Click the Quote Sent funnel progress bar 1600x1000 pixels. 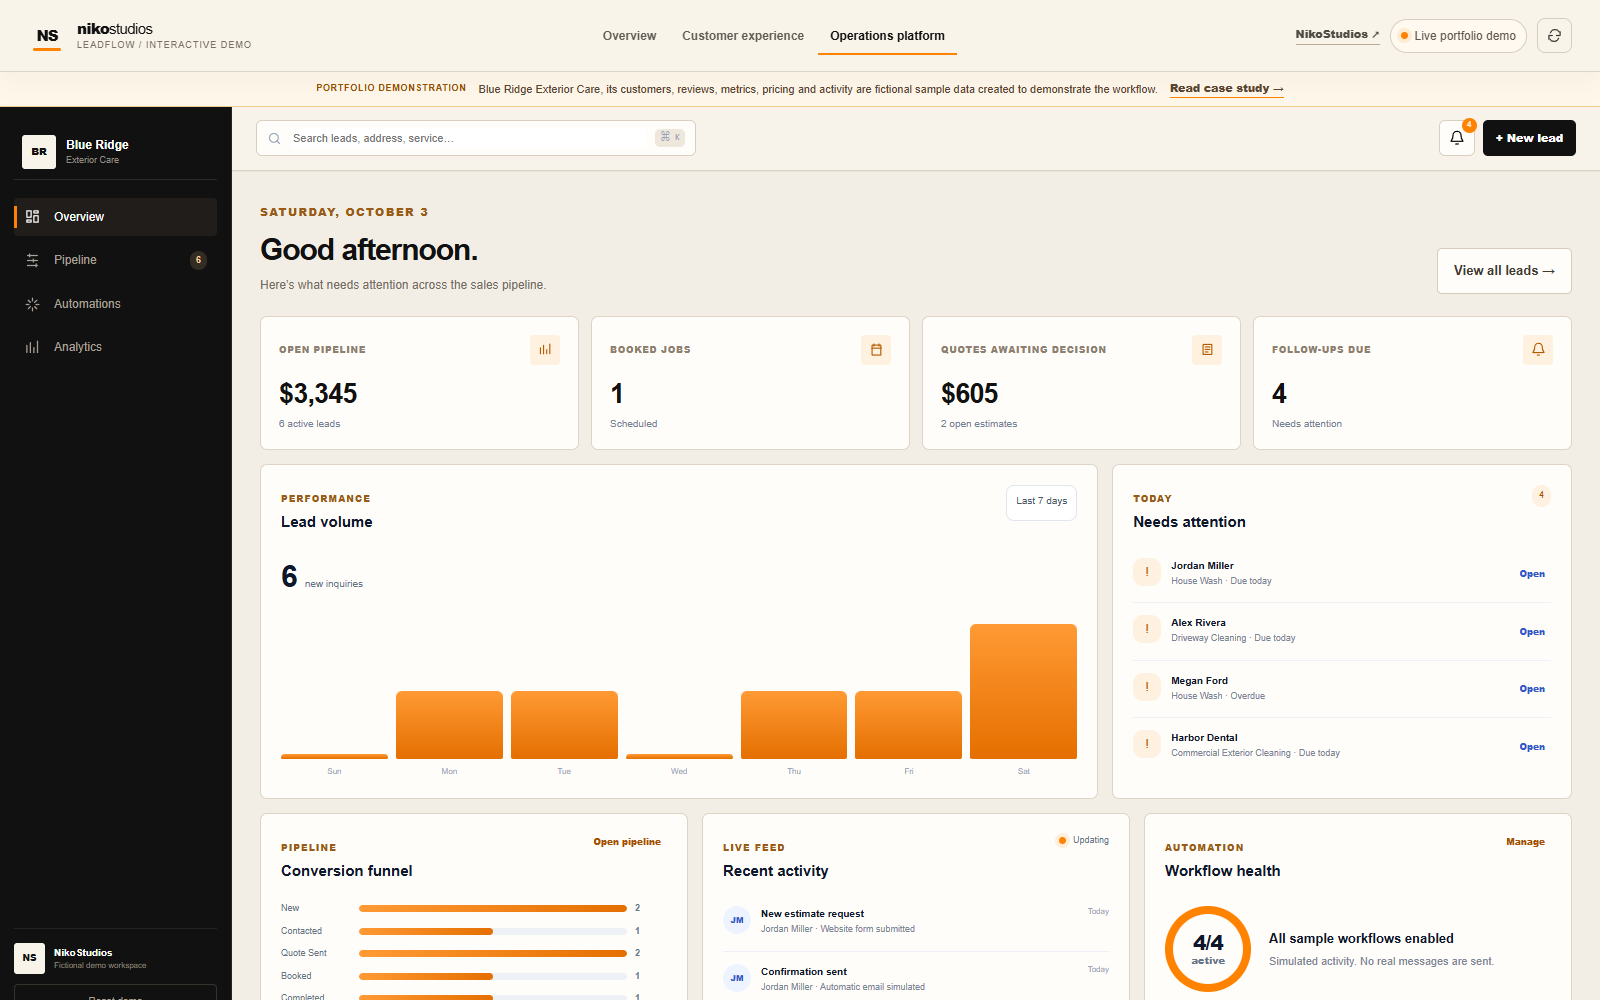[x=493, y=953]
